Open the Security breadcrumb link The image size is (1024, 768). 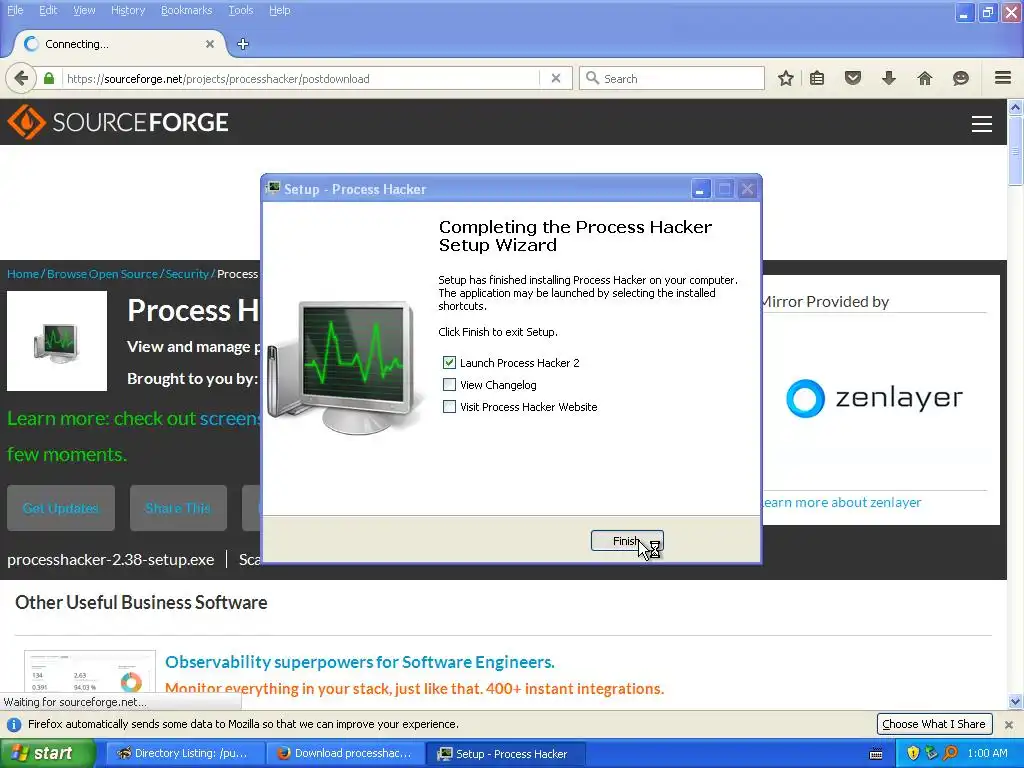point(187,274)
